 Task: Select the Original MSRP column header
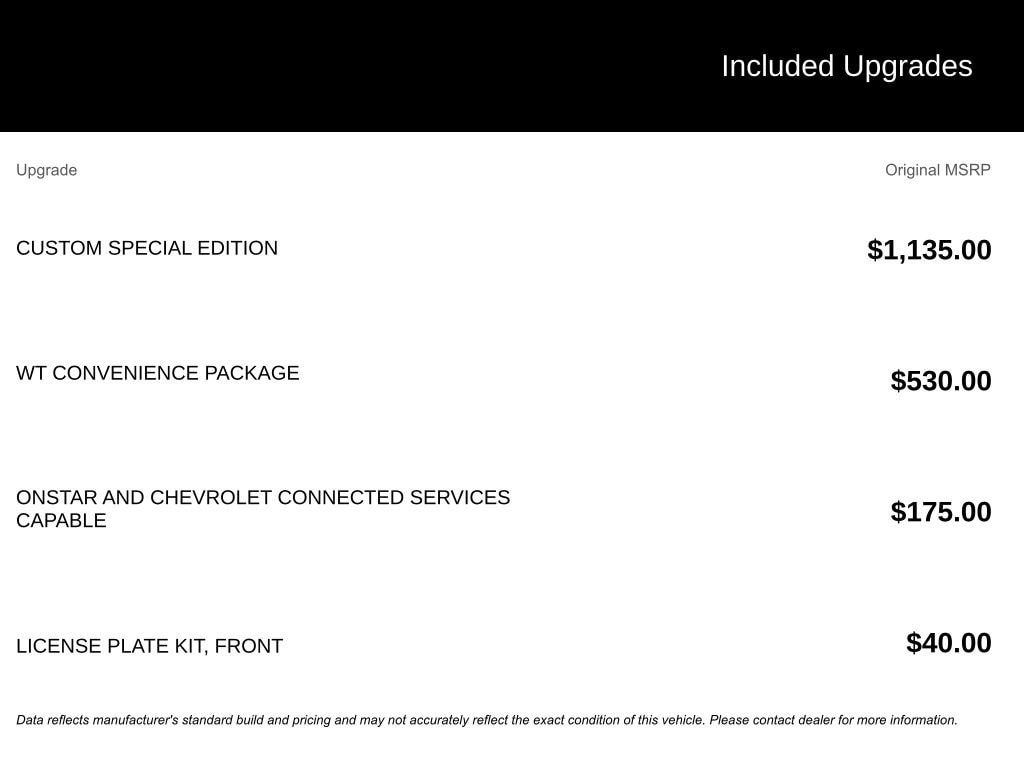(937, 170)
